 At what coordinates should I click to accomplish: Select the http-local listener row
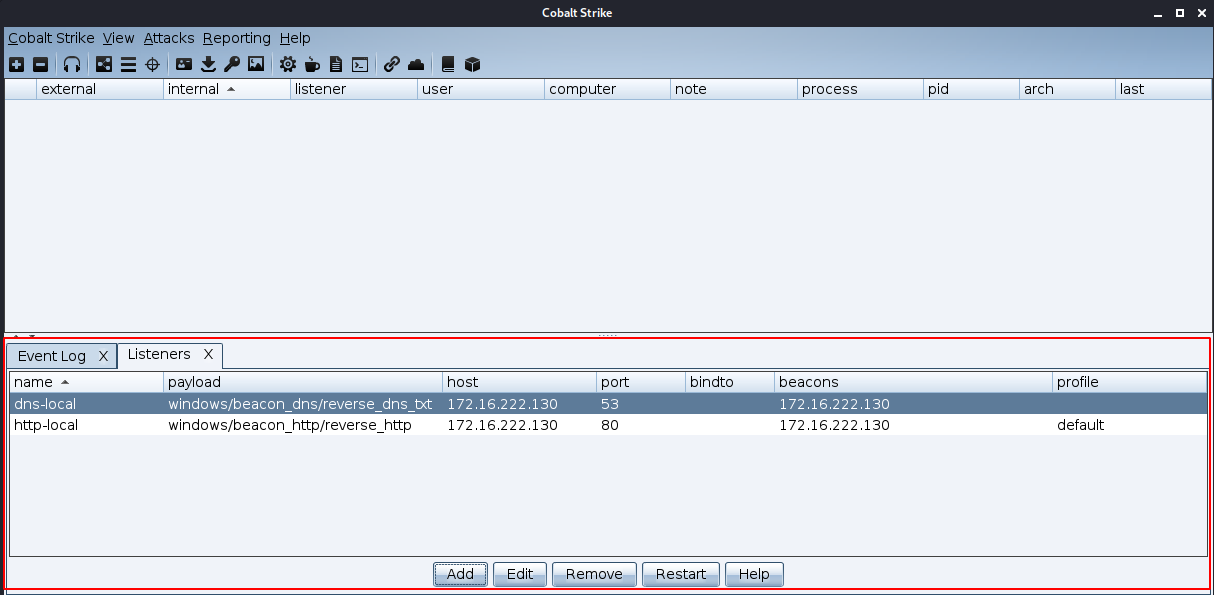300,425
